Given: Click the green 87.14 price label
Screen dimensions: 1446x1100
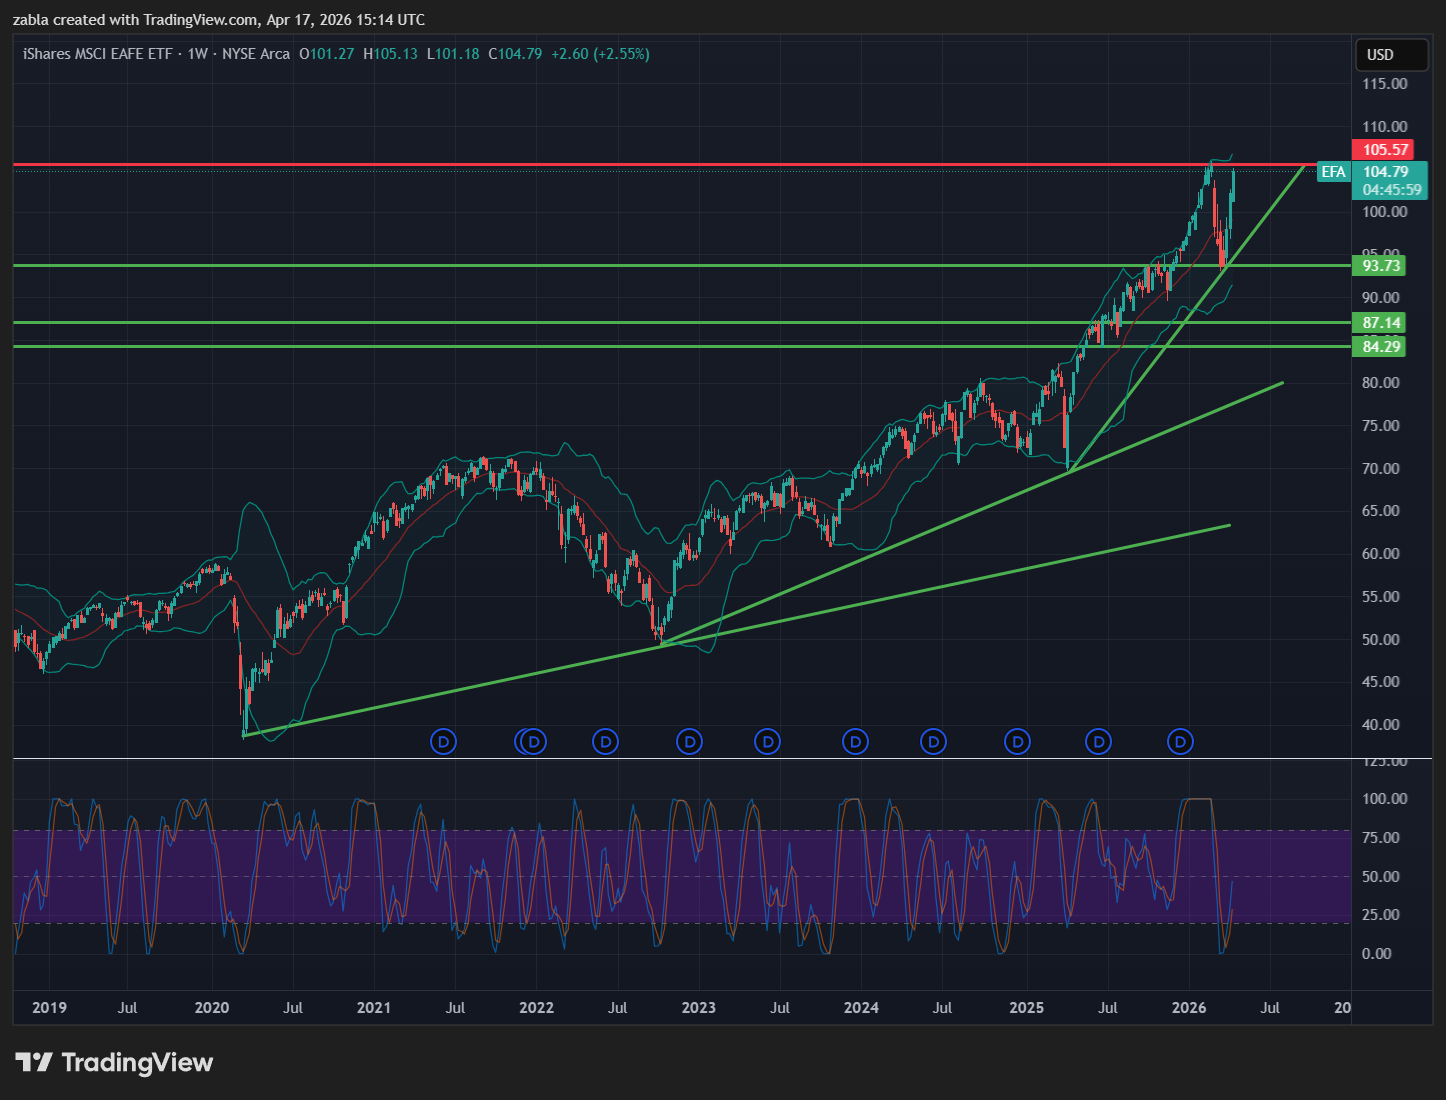Looking at the screenshot, I should [x=1380, y=323].
